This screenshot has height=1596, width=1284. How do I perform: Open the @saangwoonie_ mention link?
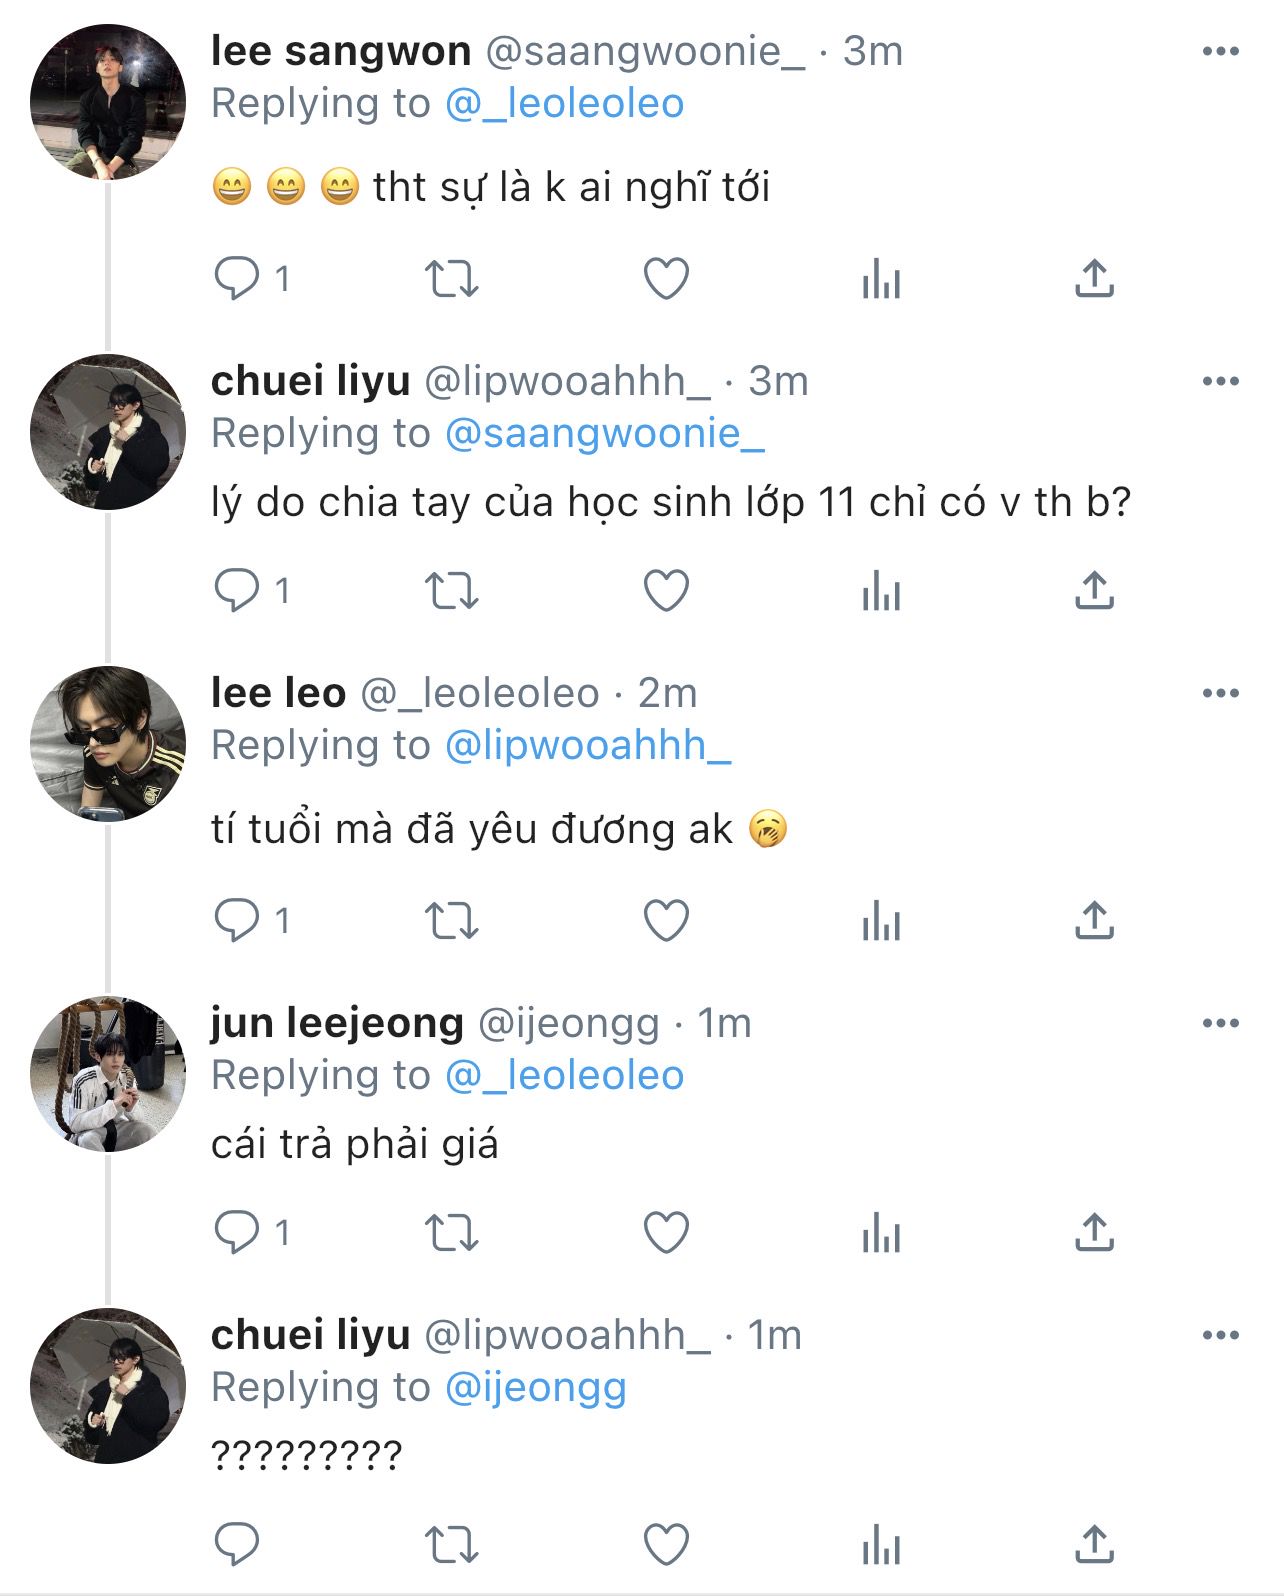point(604,434)
